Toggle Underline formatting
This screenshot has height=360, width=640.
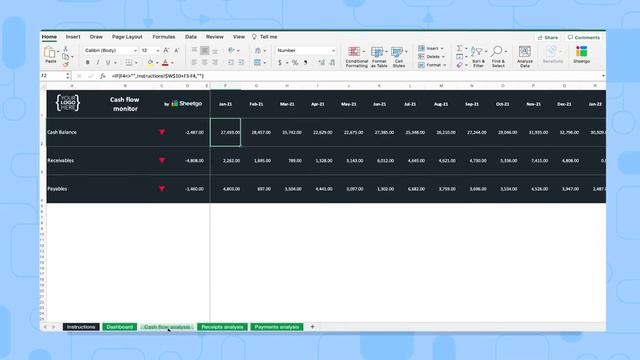pos(108,62)
